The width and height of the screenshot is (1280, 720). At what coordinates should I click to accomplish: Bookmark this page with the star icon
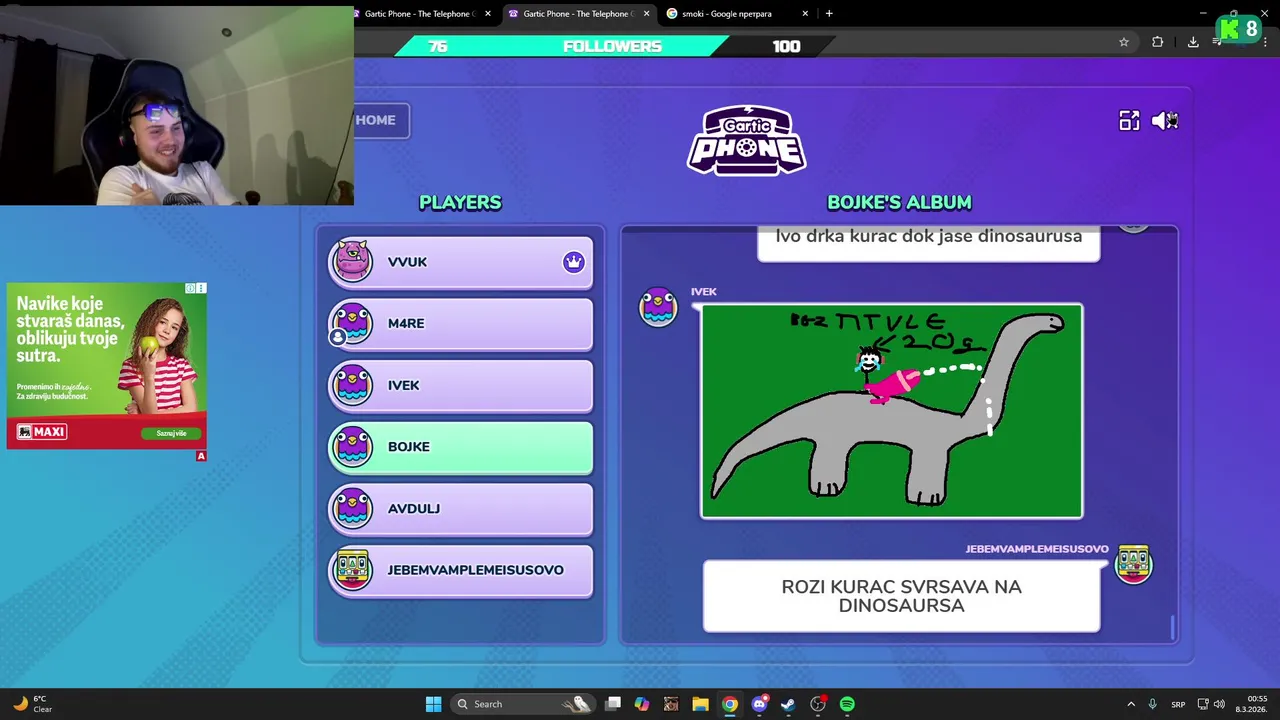[1124, 42]
